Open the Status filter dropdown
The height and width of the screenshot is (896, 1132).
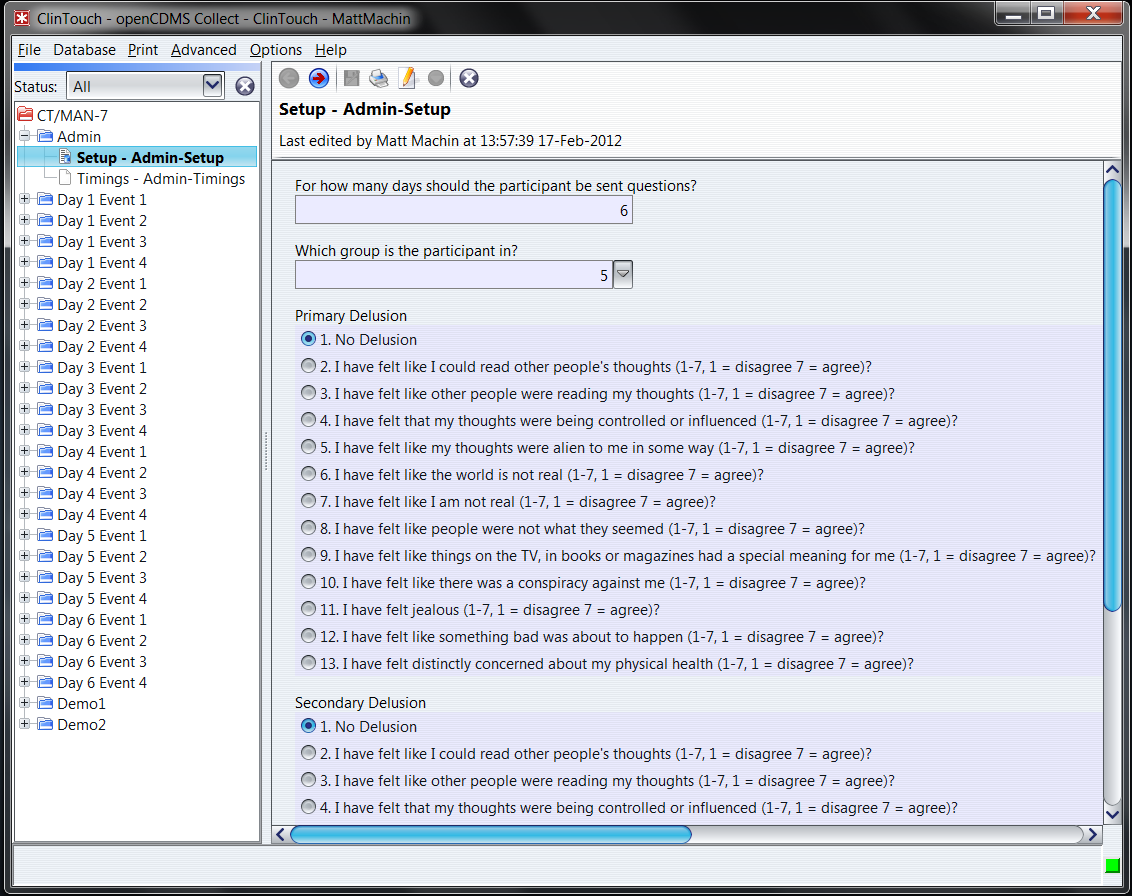coord(213,86)
